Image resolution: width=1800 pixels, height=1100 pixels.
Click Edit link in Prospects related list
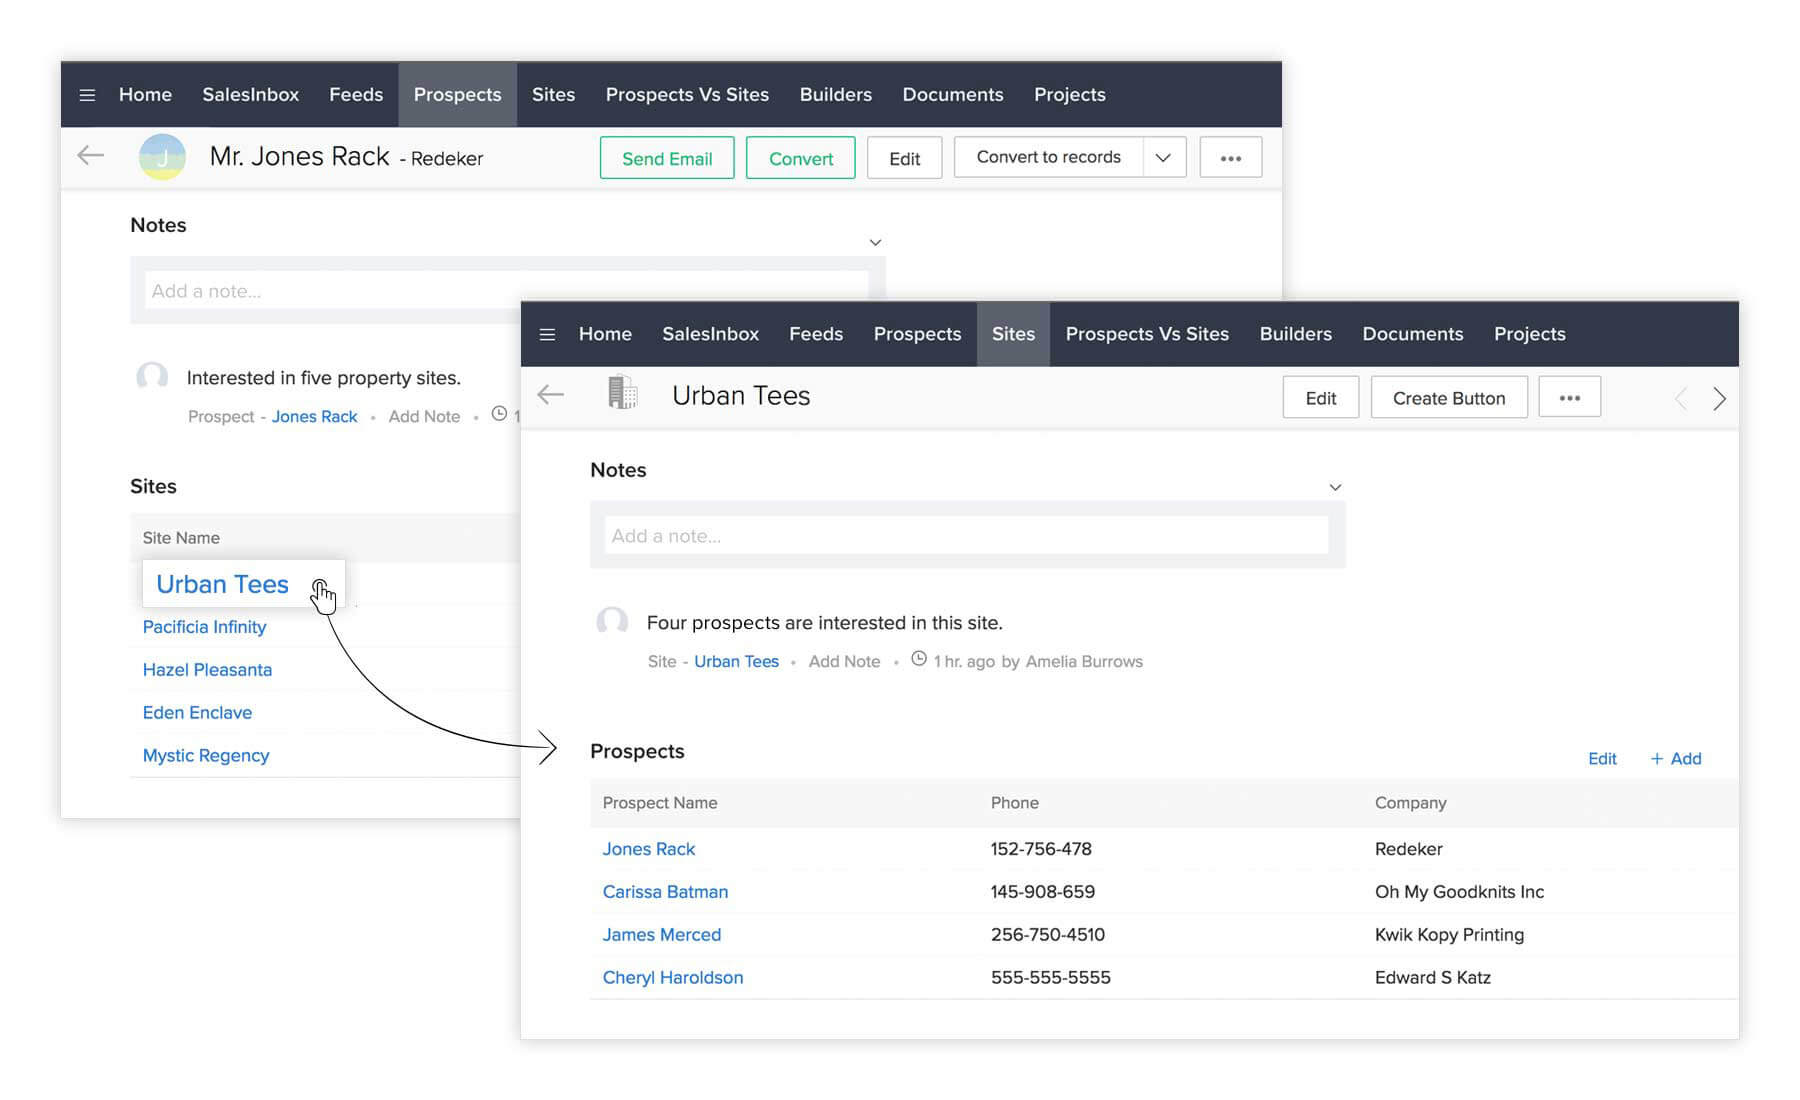tap(1602, 758)
